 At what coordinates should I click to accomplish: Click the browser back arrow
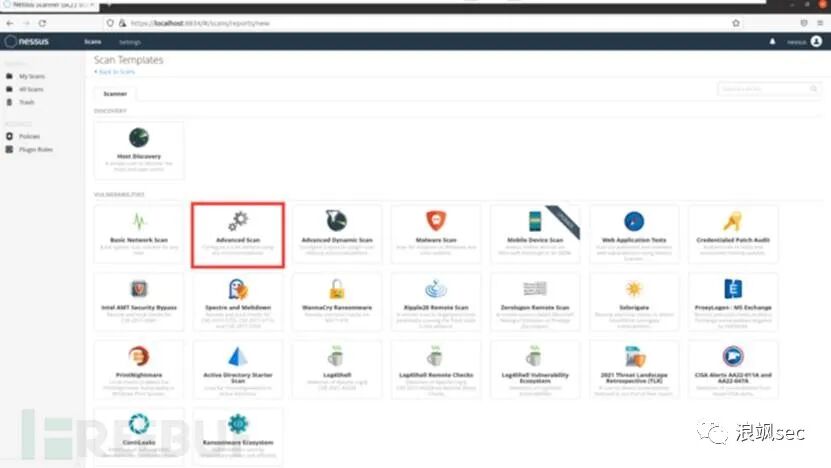click(x=10, y=23)
